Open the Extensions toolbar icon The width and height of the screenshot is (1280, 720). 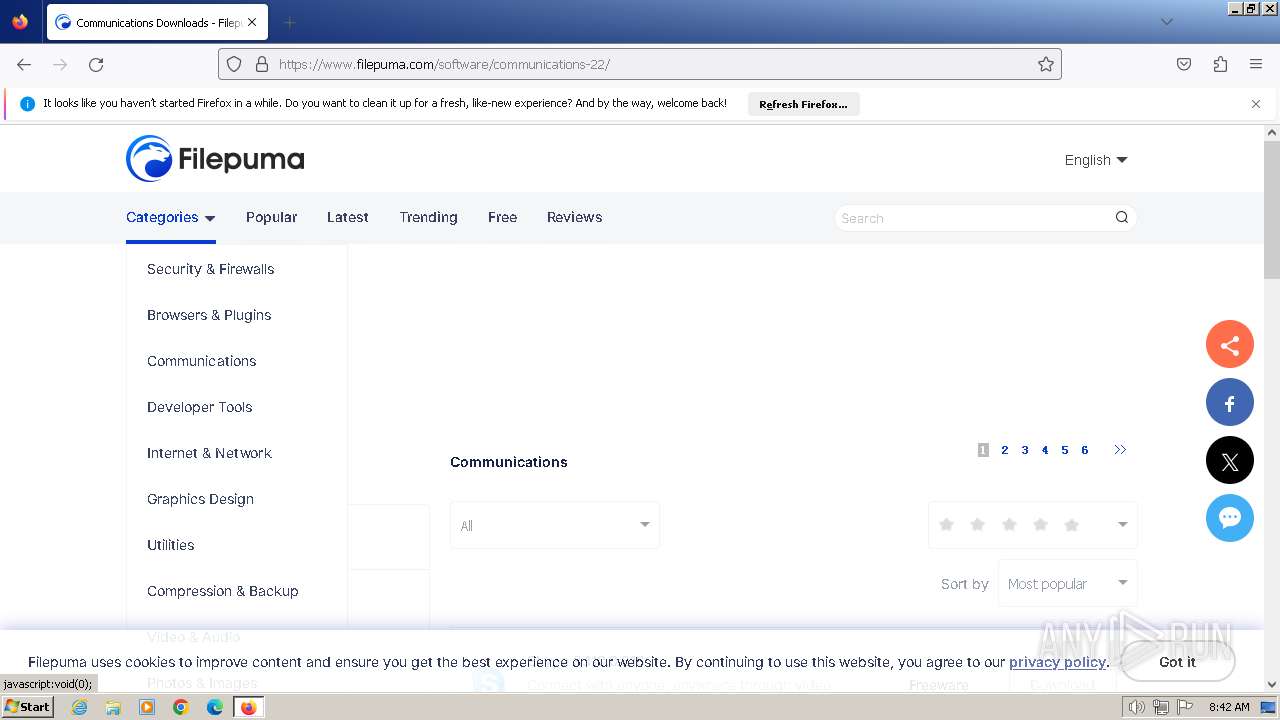[x=1220, y=64]
